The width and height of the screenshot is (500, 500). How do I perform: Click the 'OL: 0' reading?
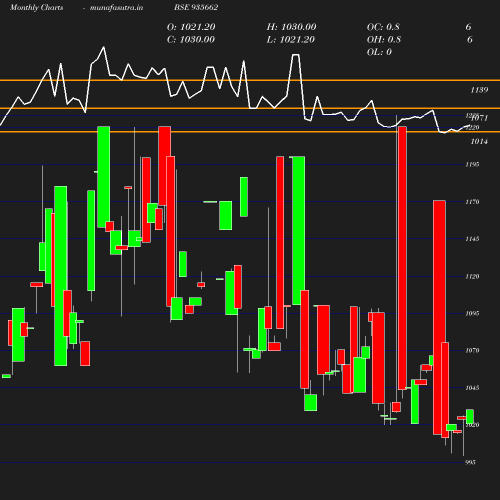379,52
